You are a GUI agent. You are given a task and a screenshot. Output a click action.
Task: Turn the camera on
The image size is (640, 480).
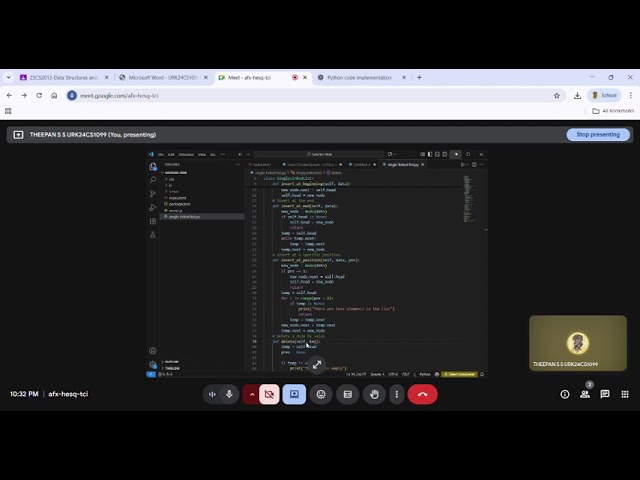(x=269, y=394)
